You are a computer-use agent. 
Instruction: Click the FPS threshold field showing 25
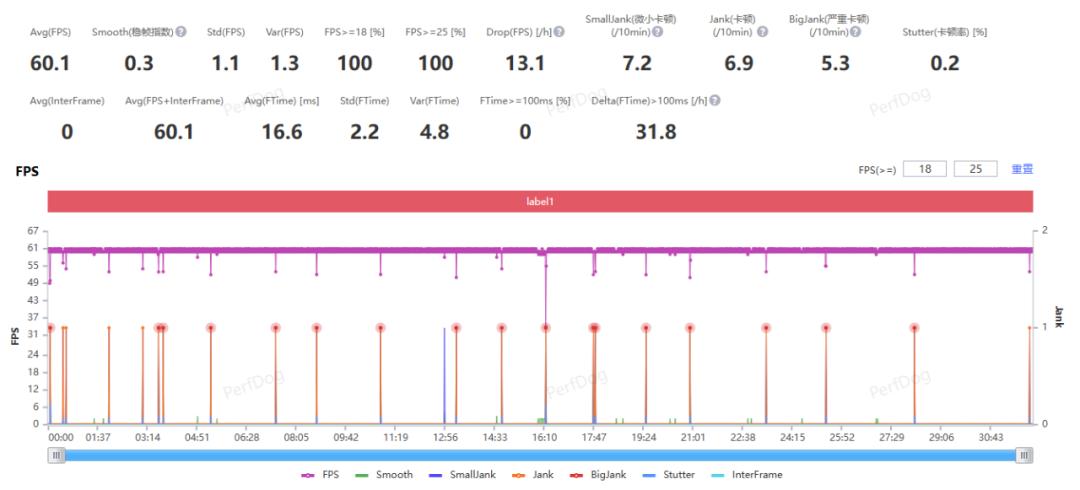pyautogui.click(x=975, y=169)
